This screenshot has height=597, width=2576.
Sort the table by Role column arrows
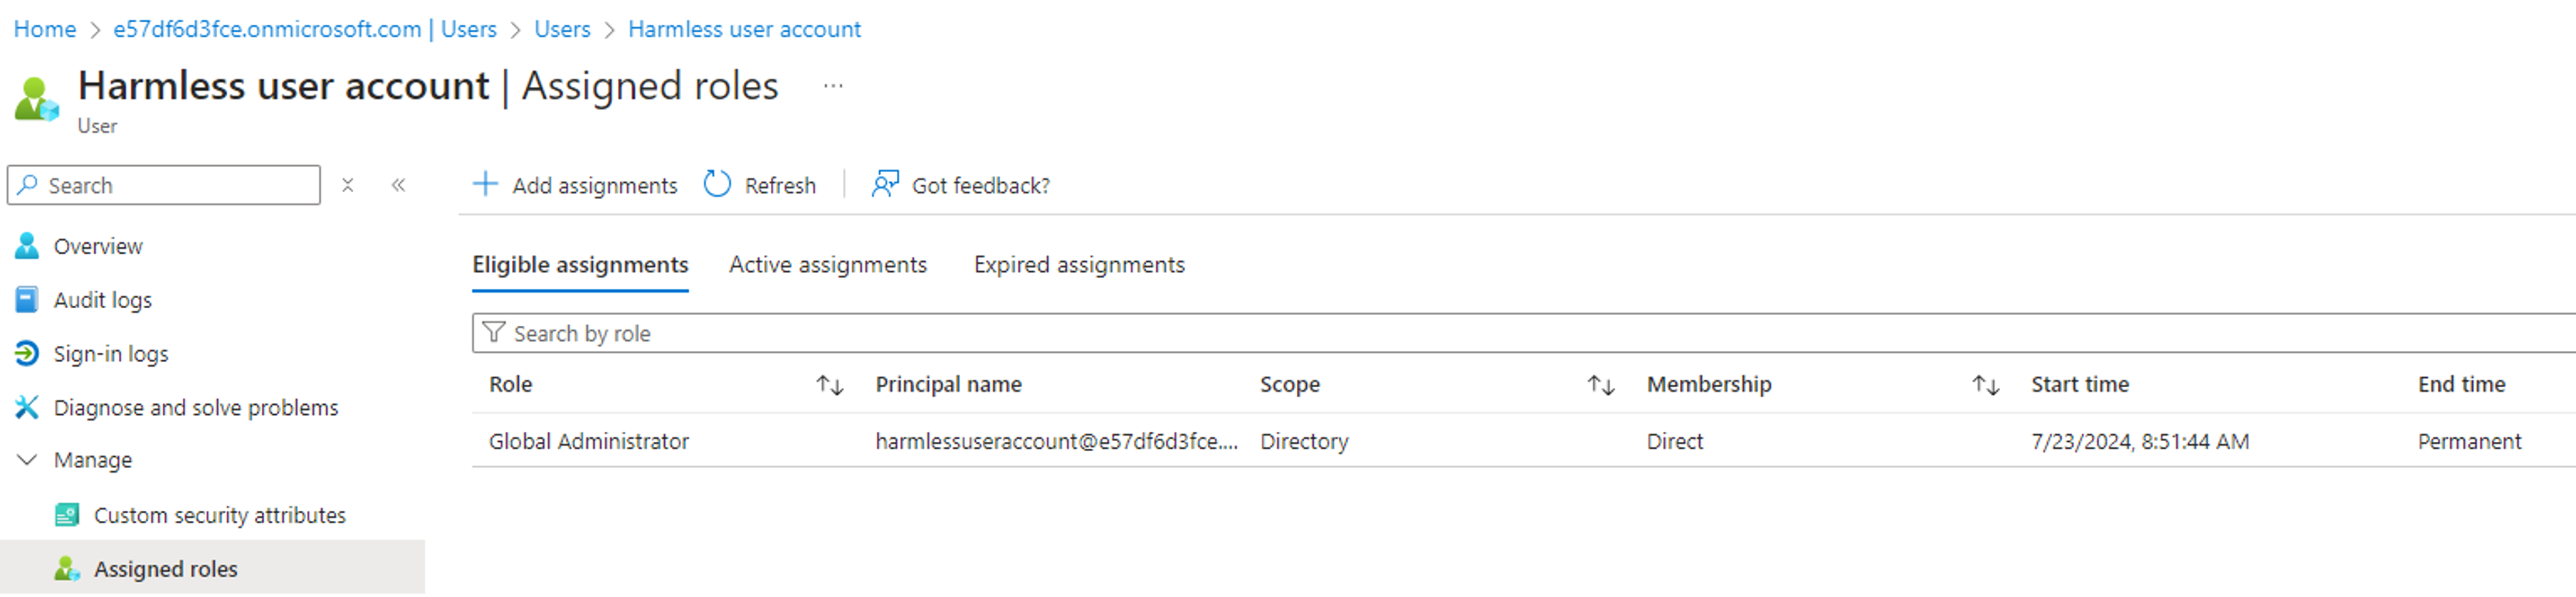click(x=830, y=385)
